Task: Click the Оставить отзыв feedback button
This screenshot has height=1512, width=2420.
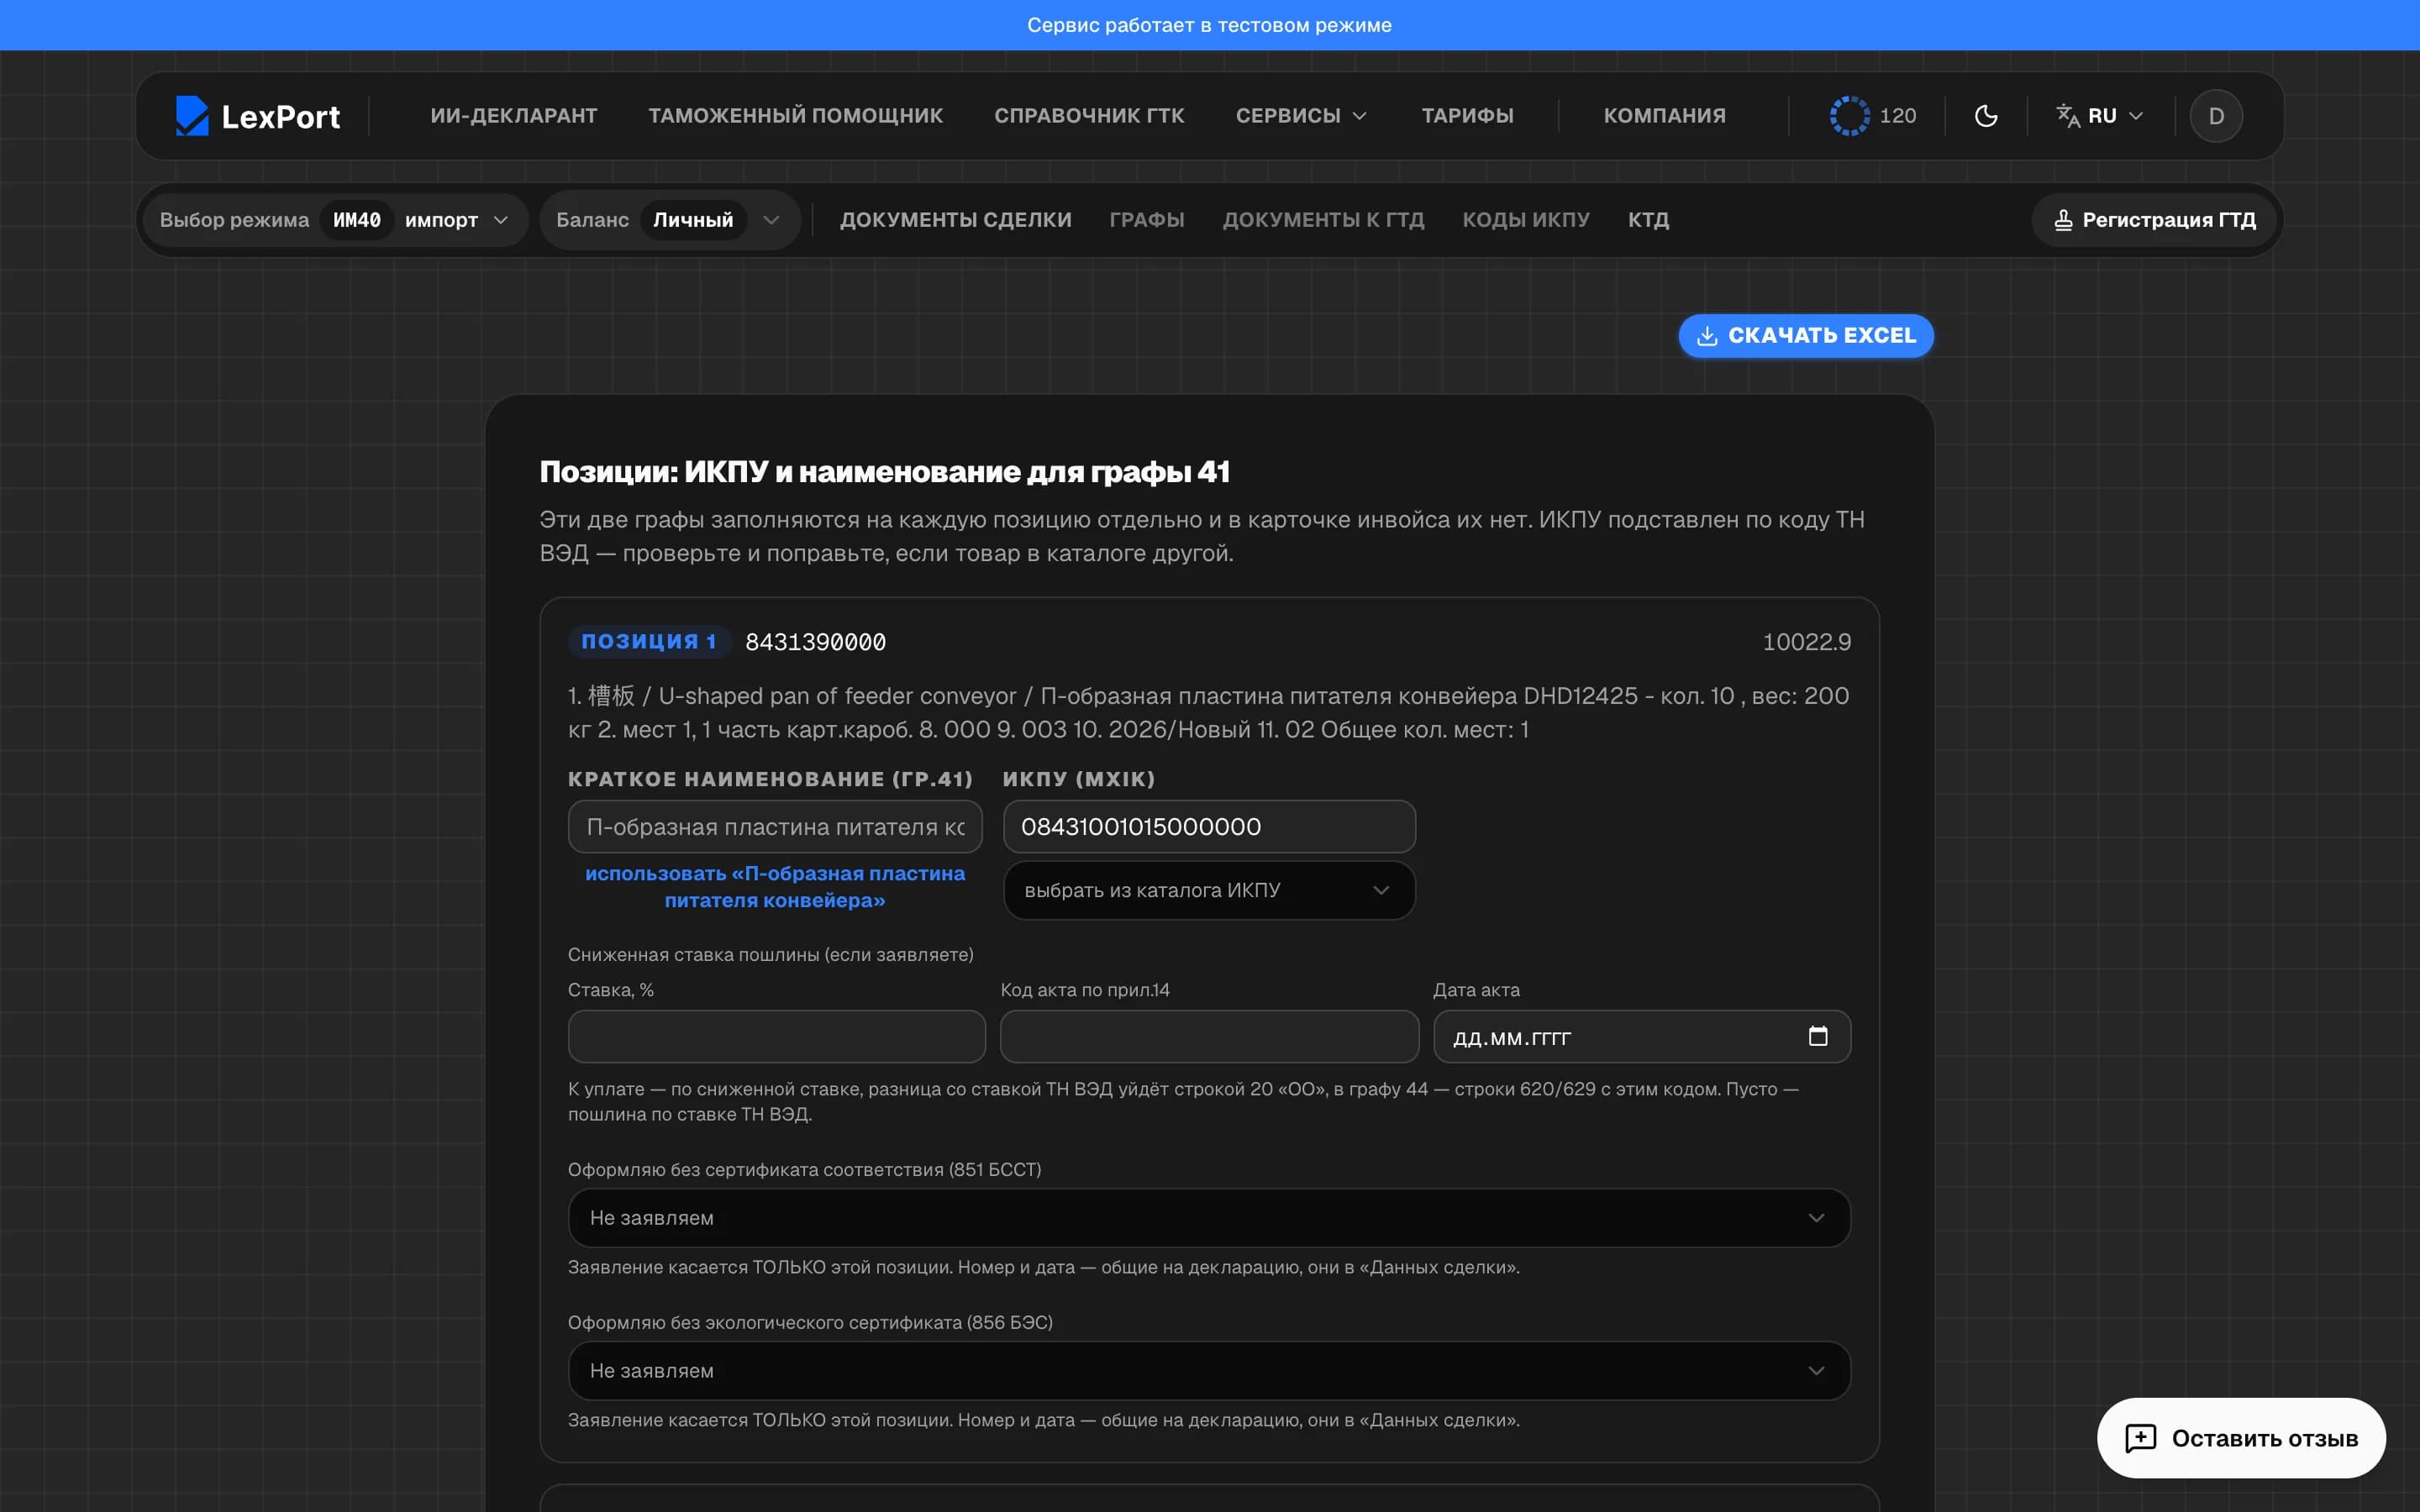Action: (x=2241, y=1439)
